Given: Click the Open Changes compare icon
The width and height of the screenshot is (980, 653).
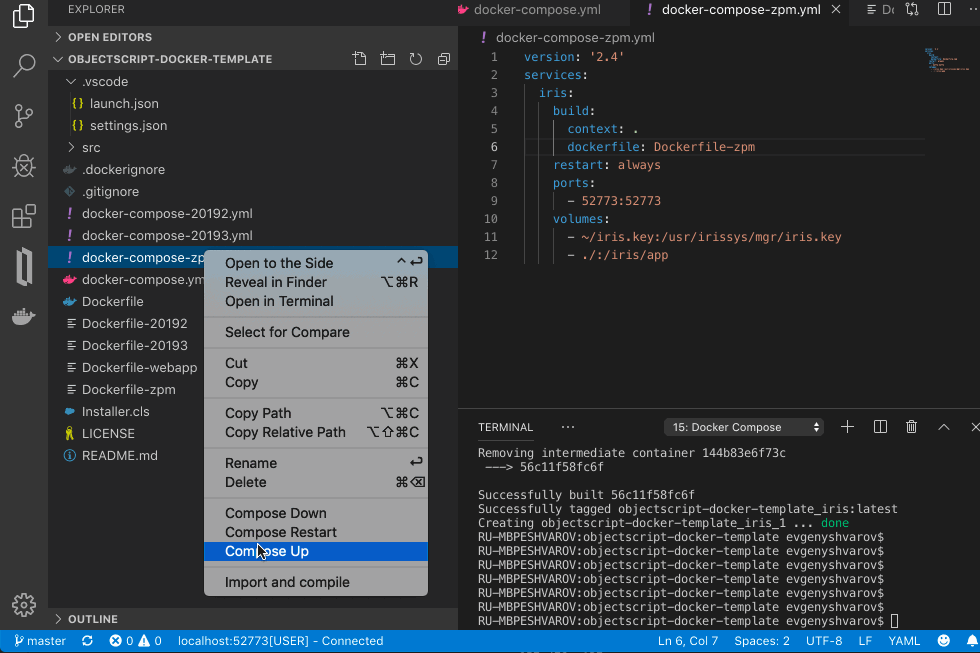Looking at the screenshot, I should tap(912, 9).
